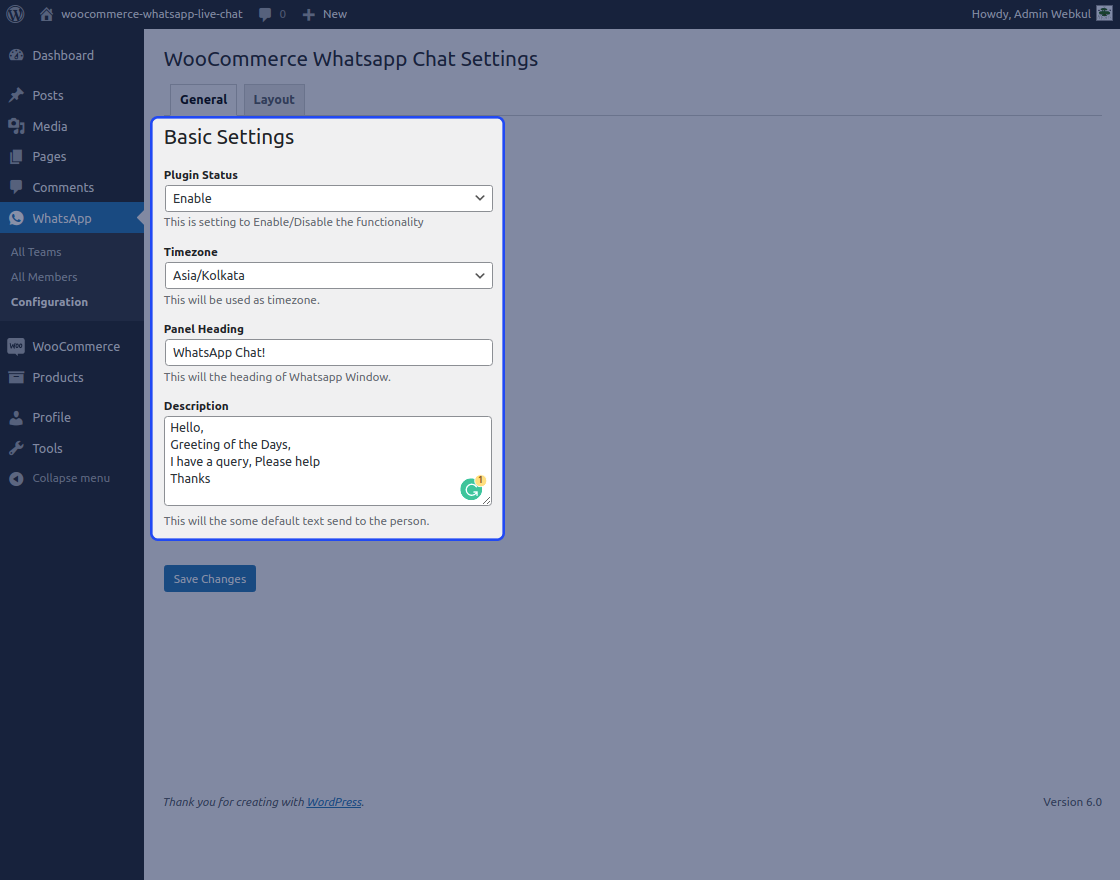Click the Profile user icon

[16, 418]
